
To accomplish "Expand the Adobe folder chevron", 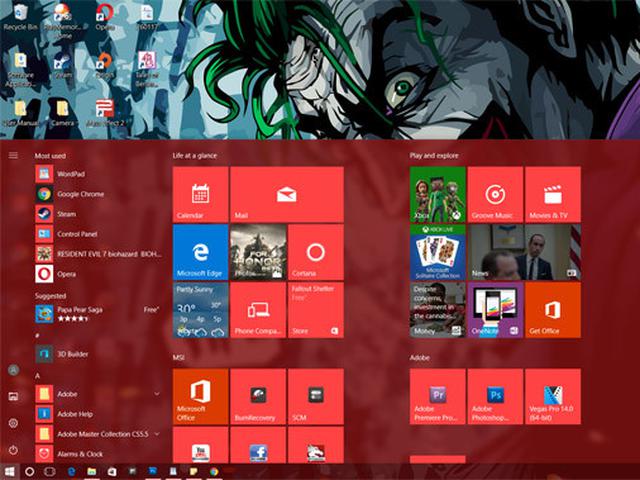I will click(x=157, y=394).
